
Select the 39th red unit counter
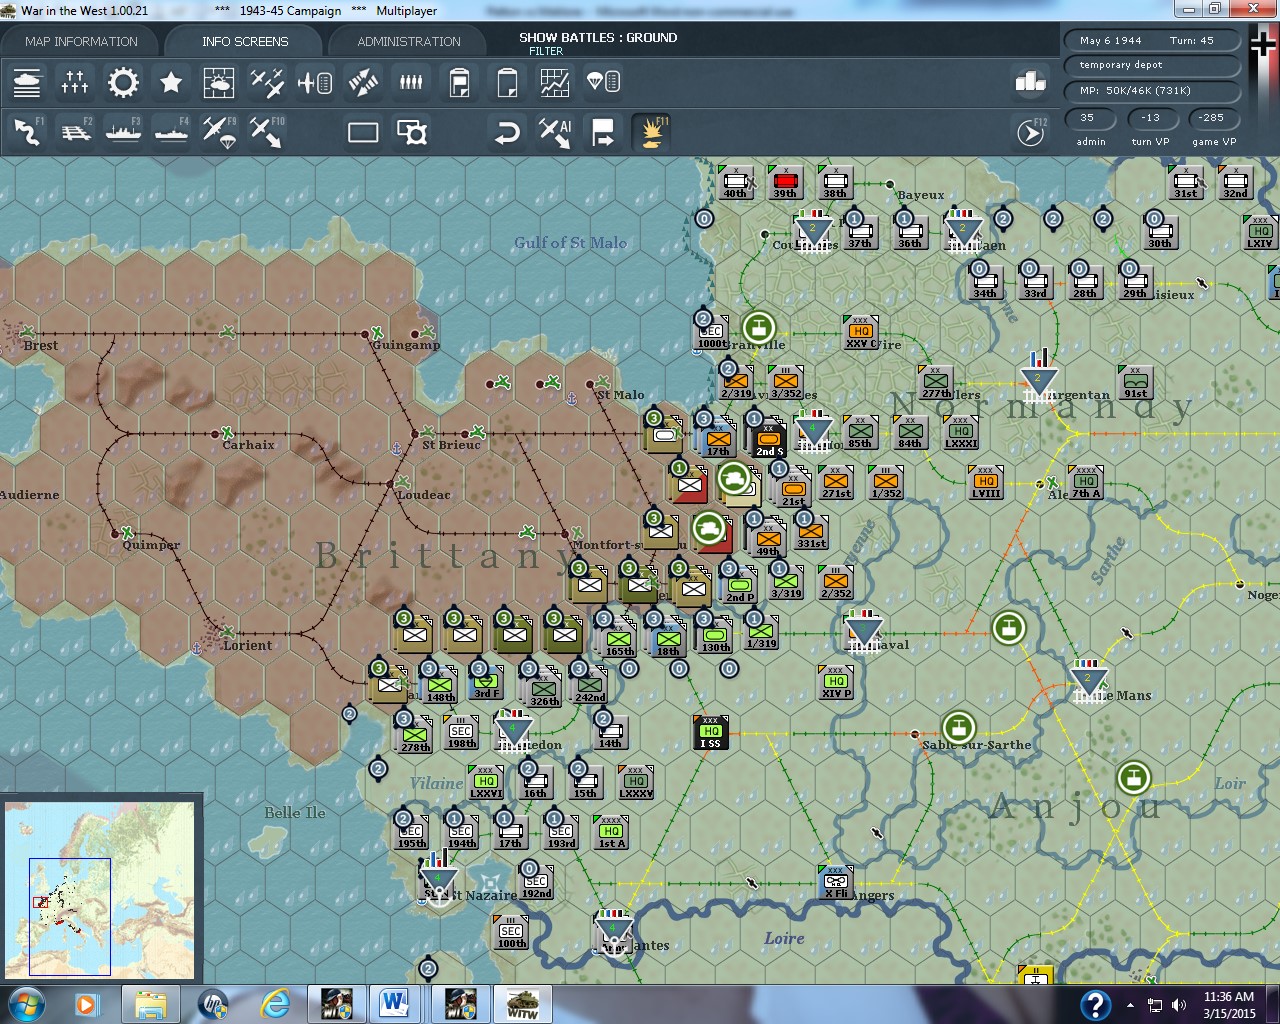[x=786, y=182]
